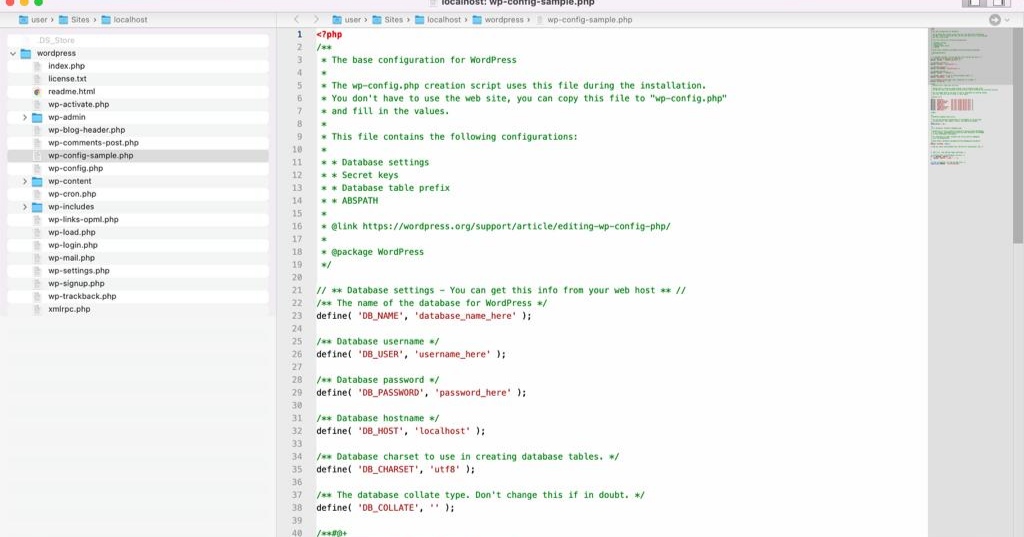Screen dimensions: 1024x537
Task: Click the wp-load.php document icon
Action: point(37,232)
